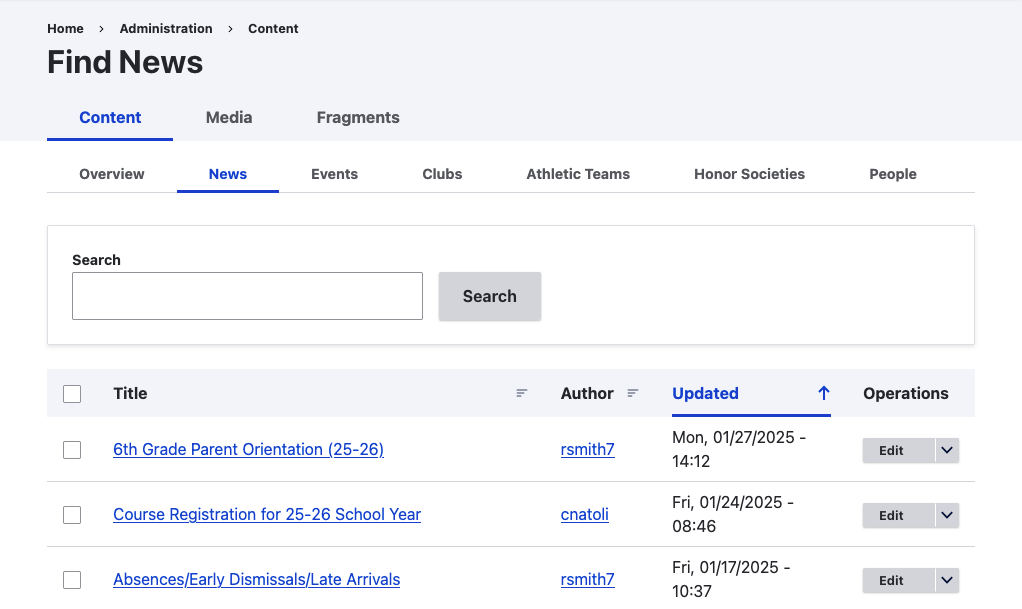Click into the Search text field

(x=247, y=296)
